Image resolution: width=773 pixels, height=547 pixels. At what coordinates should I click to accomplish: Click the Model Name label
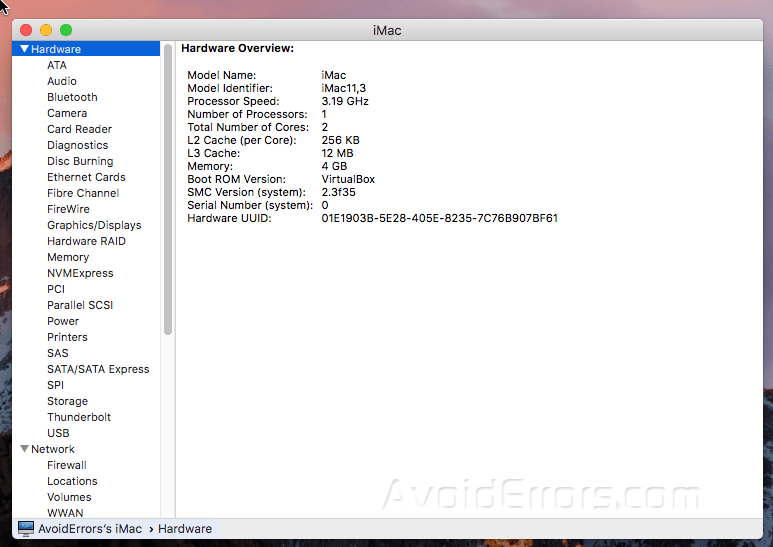point(221,75)
